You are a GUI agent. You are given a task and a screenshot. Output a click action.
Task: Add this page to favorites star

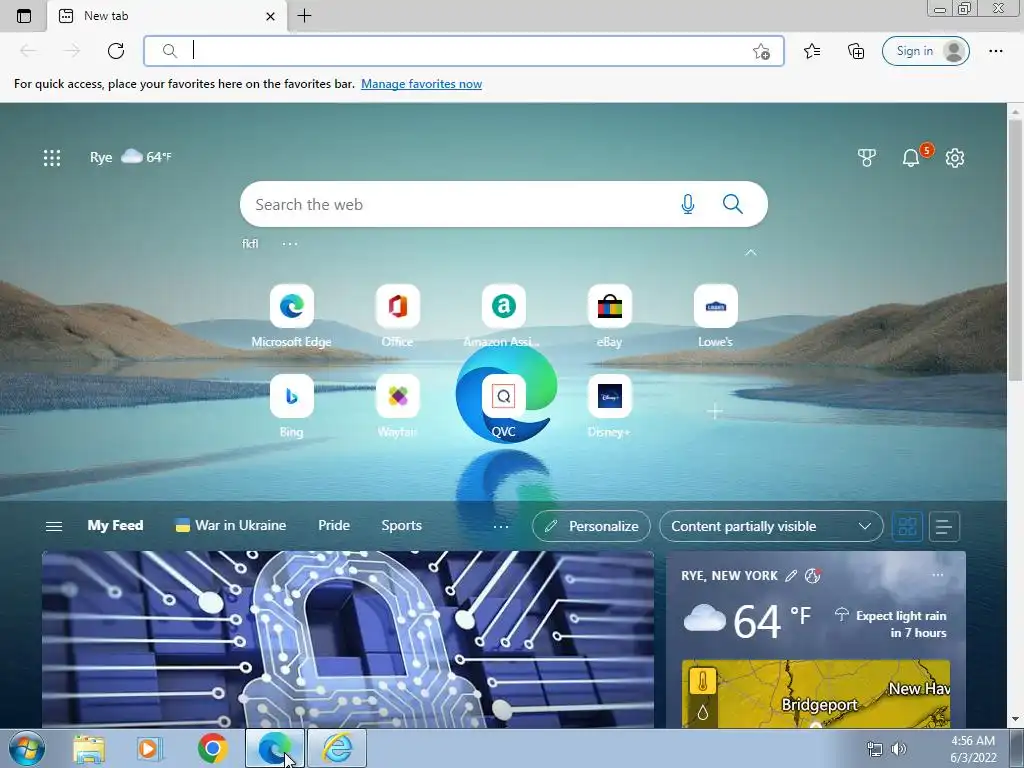point(761,52)
